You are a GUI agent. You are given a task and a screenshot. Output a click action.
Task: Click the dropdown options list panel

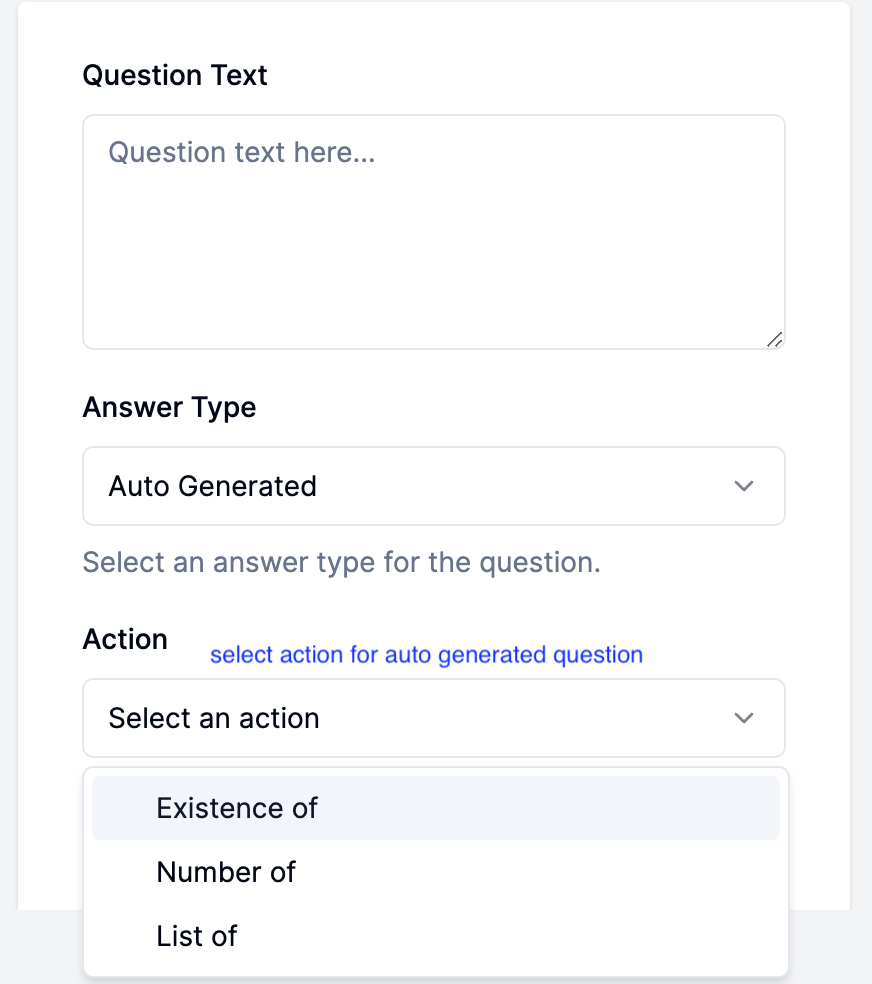coord(435,872)
